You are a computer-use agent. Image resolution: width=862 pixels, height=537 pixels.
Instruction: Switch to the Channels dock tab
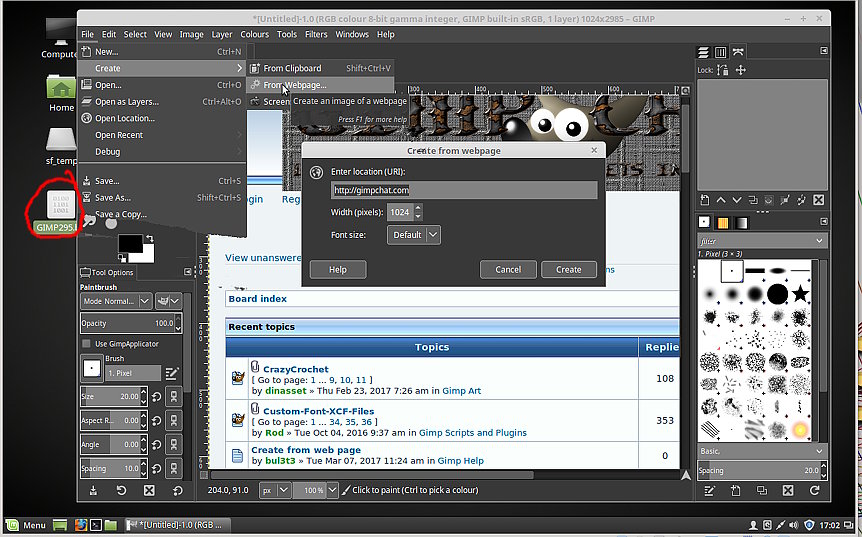pyautogui.click(x=720, y=52)
